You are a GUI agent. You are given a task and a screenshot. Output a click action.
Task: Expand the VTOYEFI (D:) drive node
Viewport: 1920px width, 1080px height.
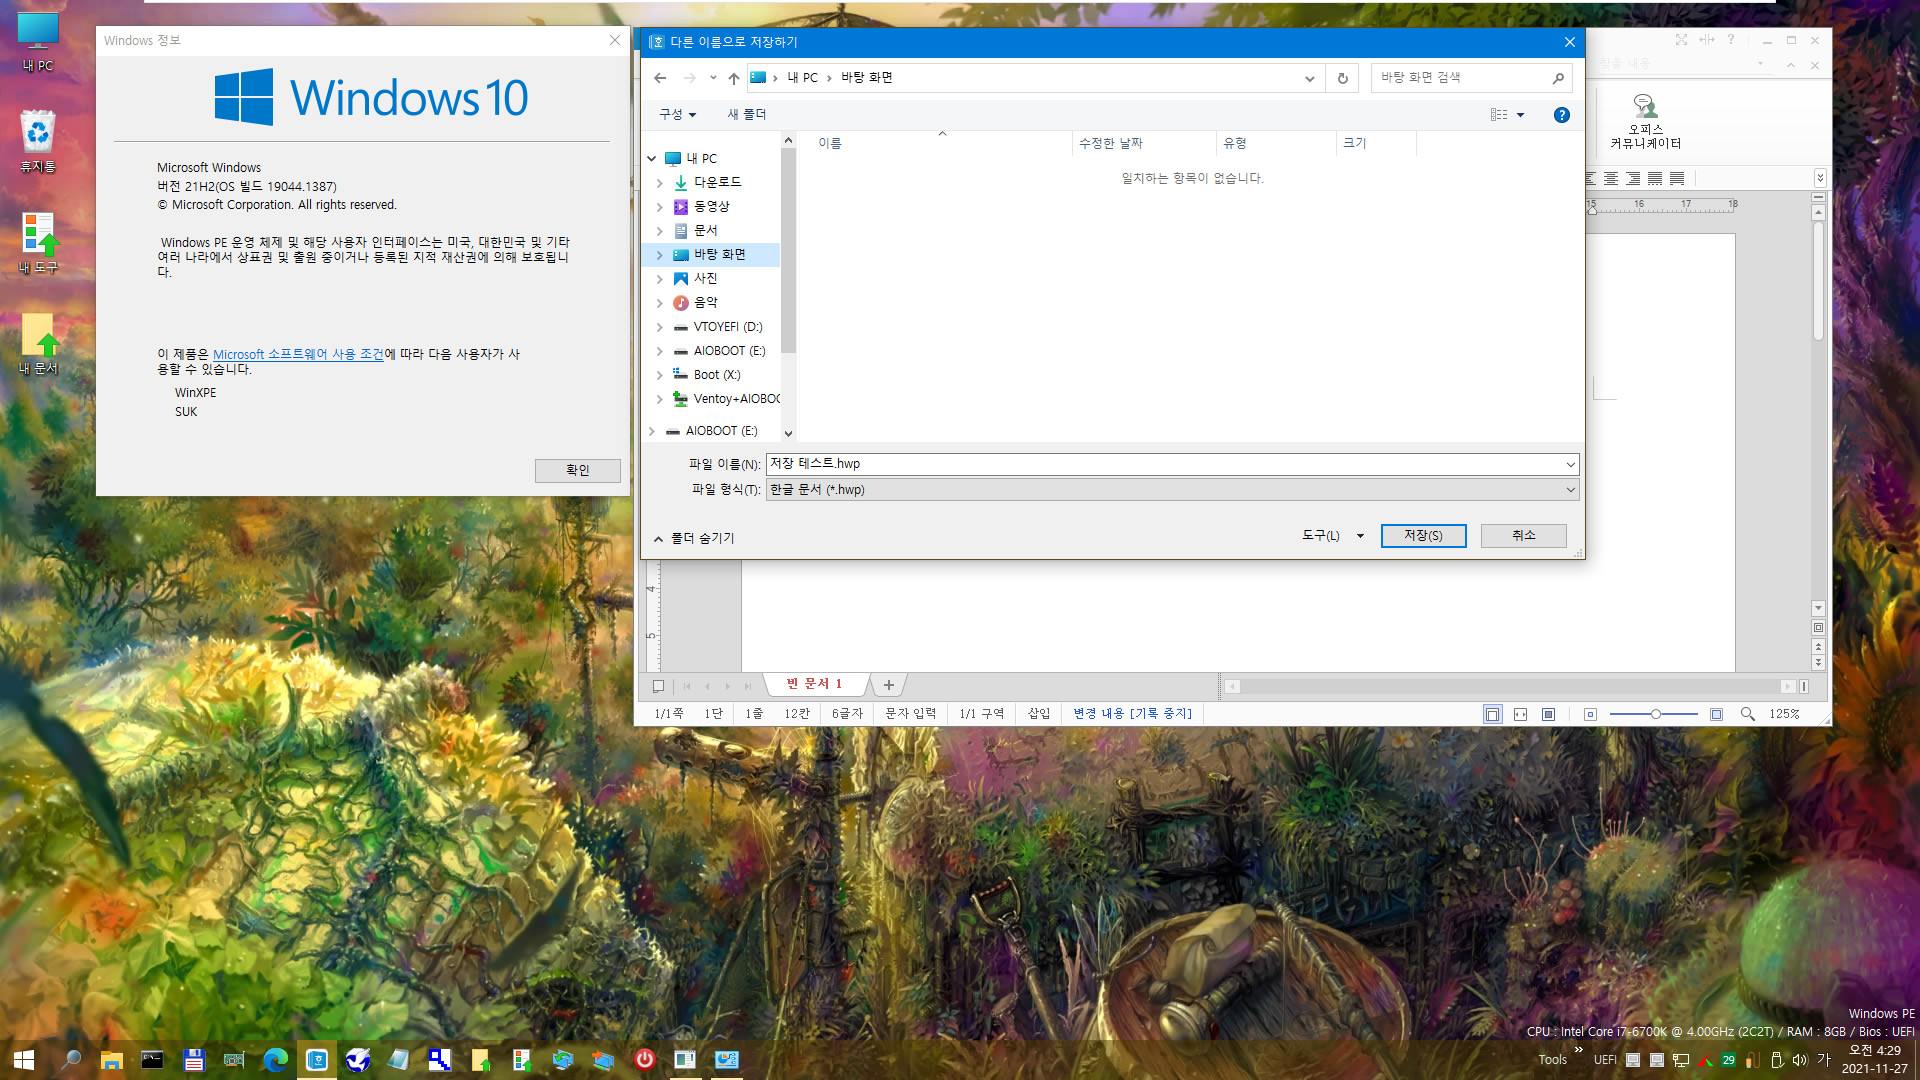pos(659,327)
